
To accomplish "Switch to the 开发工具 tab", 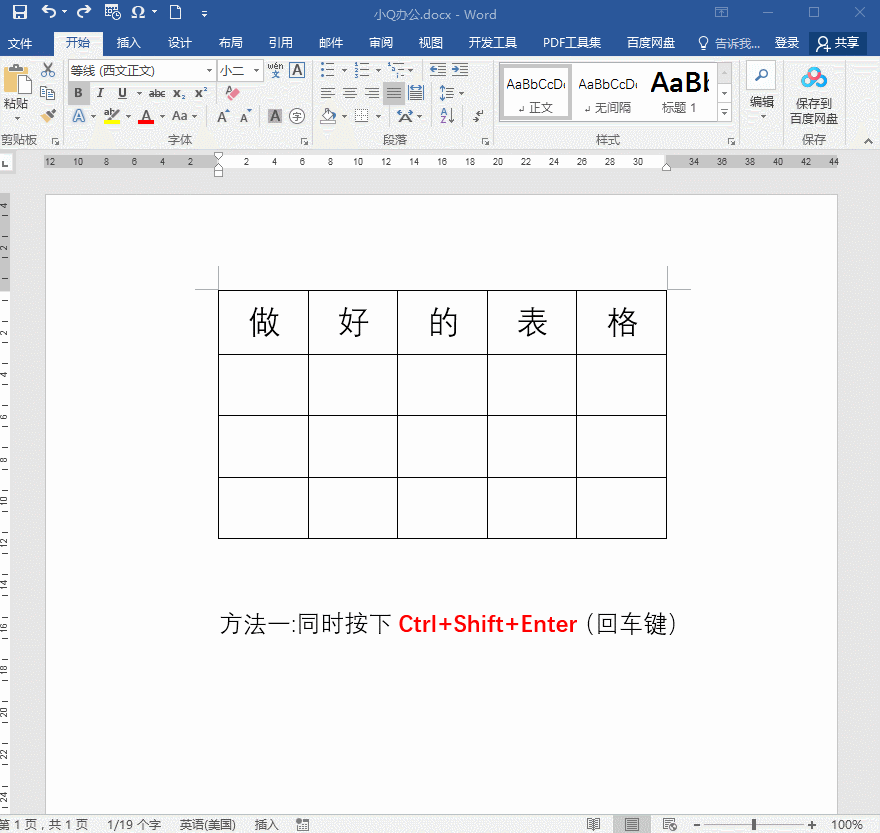I will 492,43.
